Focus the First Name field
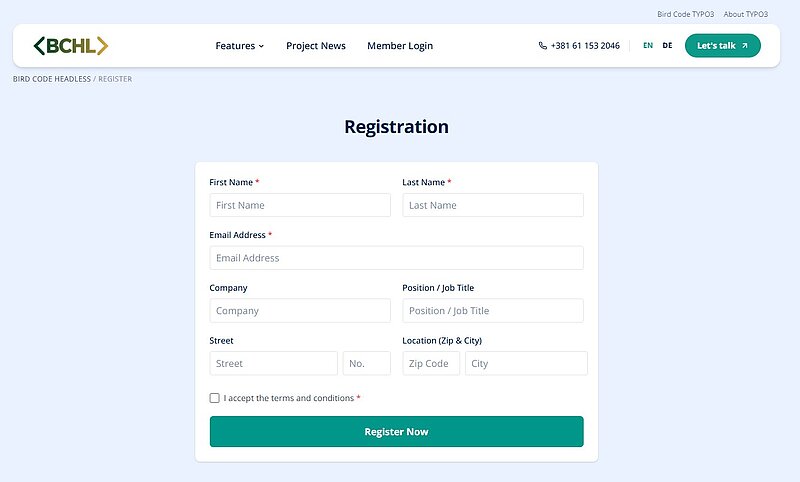This screenshot has width=800, height=482. (300, 205)
